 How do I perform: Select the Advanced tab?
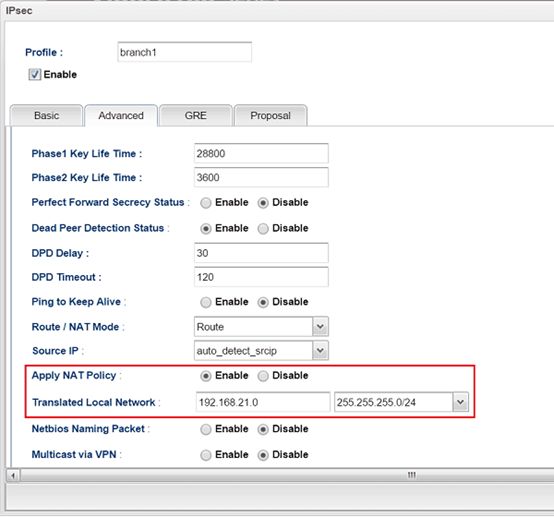pyautogui.click(x=121, y=116)
